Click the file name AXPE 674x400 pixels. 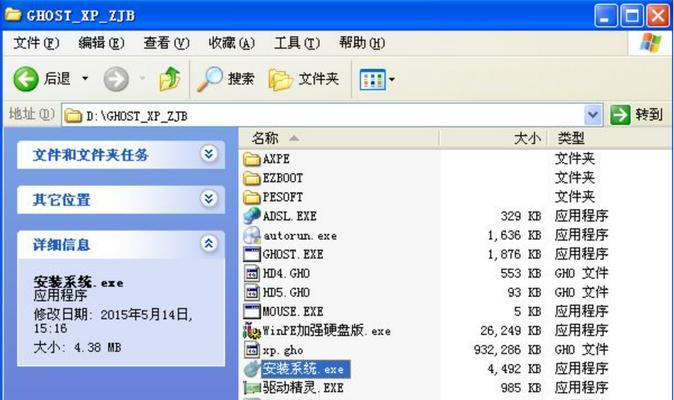click(276, 159)
